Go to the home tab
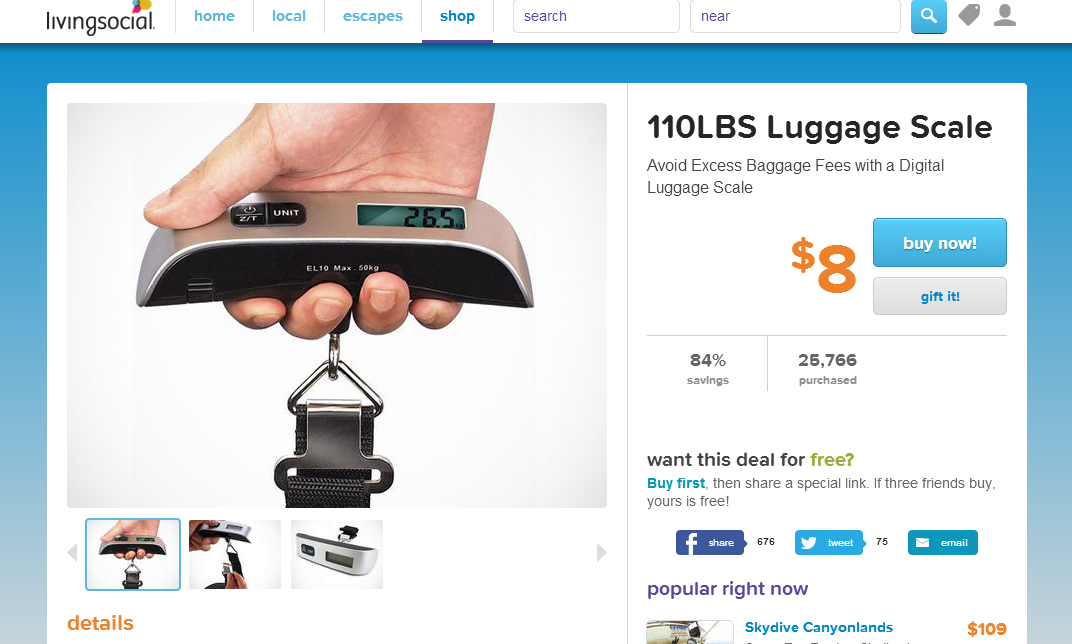The width and height of the screenshot is (1072, 644). click(x=214, y=16)
